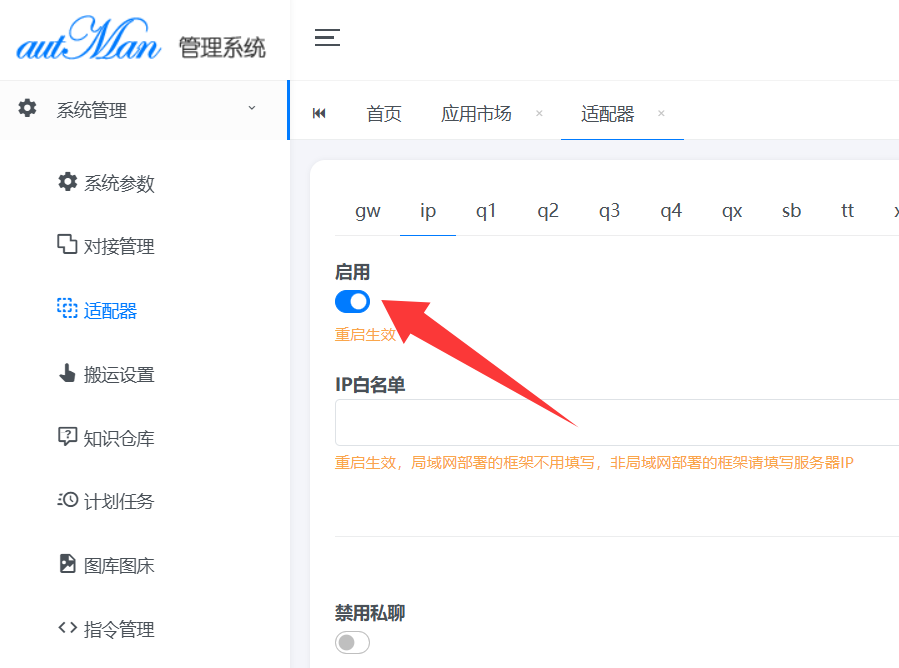This screenshot has width=899, height=668.
Task: Focus the IP白名单 input field
Action: point(617,422)
